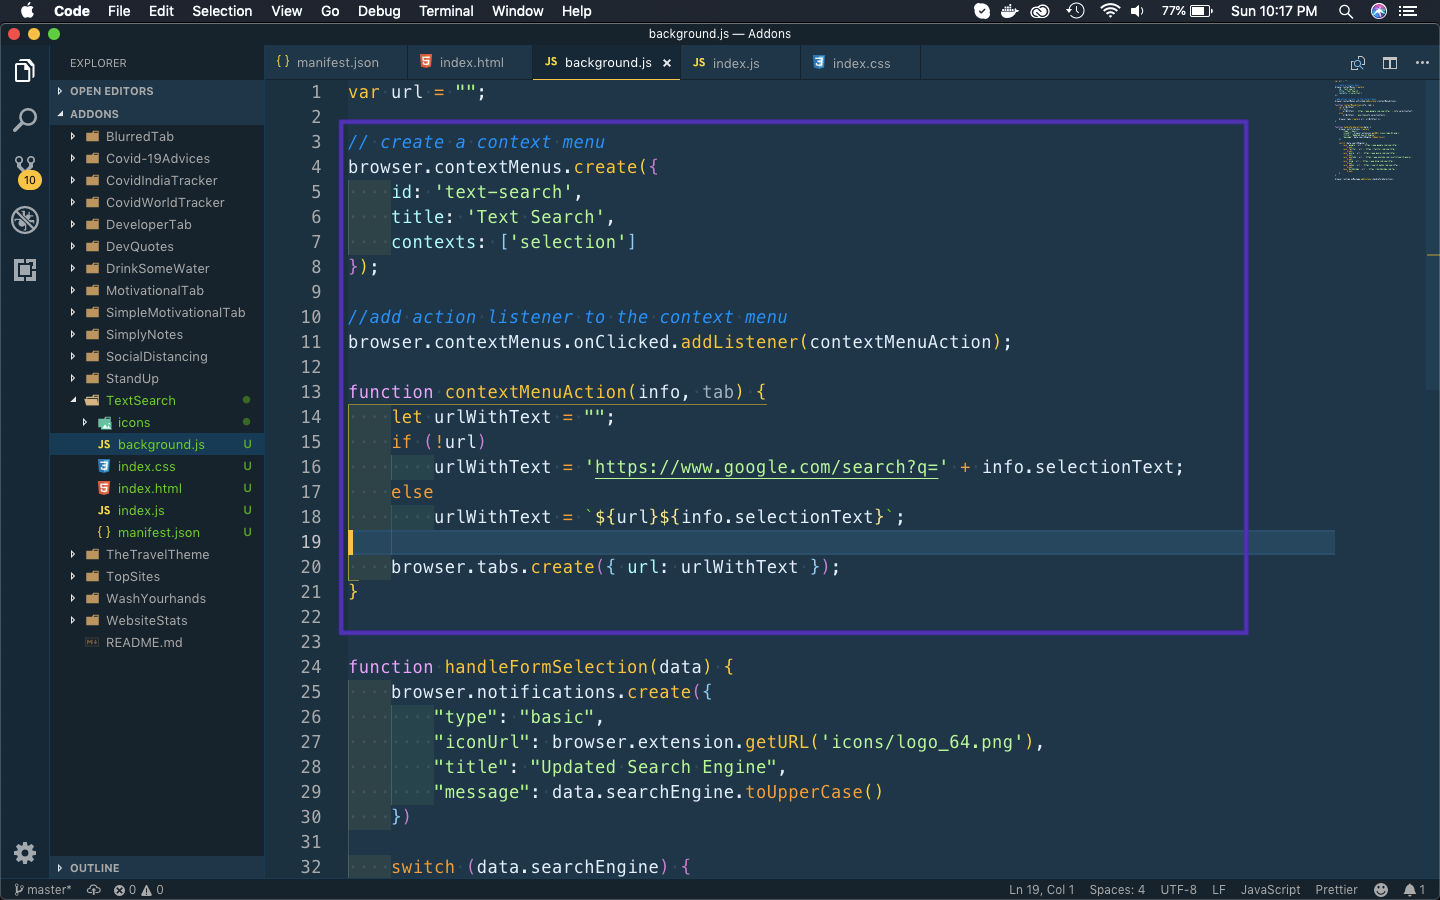
Task: Open the Go menu
Action: (330, 11)
